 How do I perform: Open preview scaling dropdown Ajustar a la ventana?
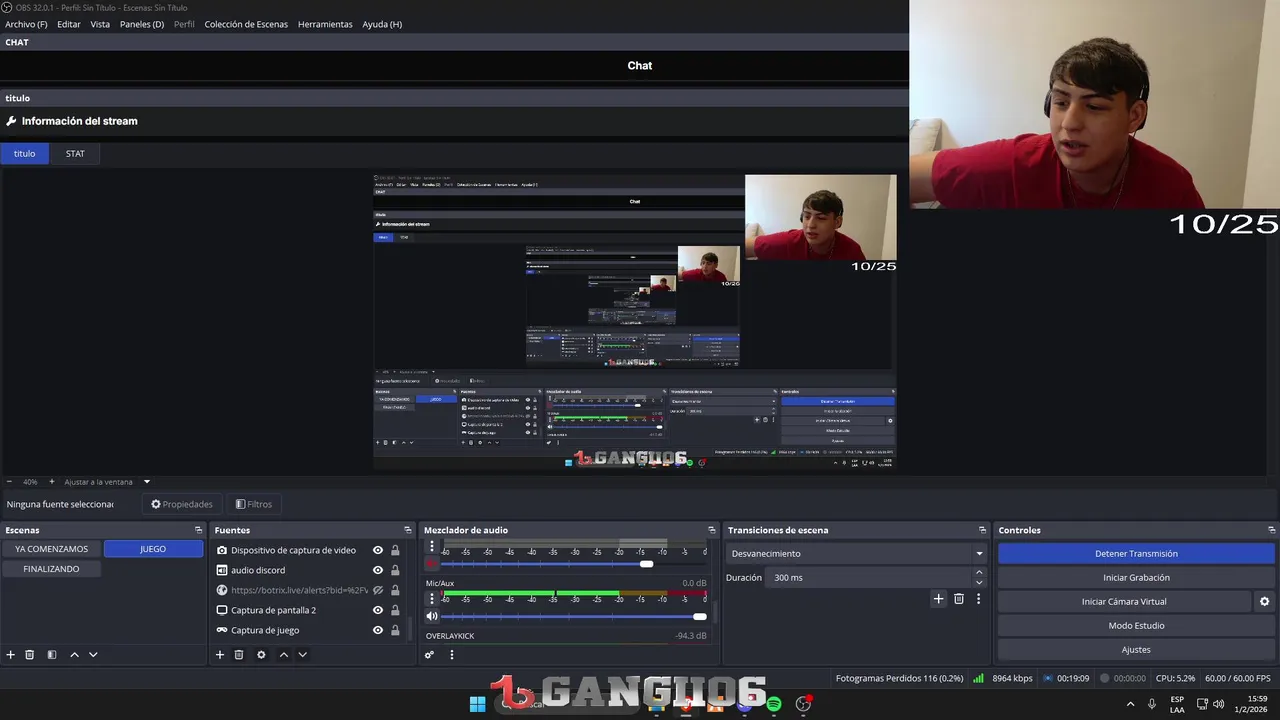pos(107,482)
